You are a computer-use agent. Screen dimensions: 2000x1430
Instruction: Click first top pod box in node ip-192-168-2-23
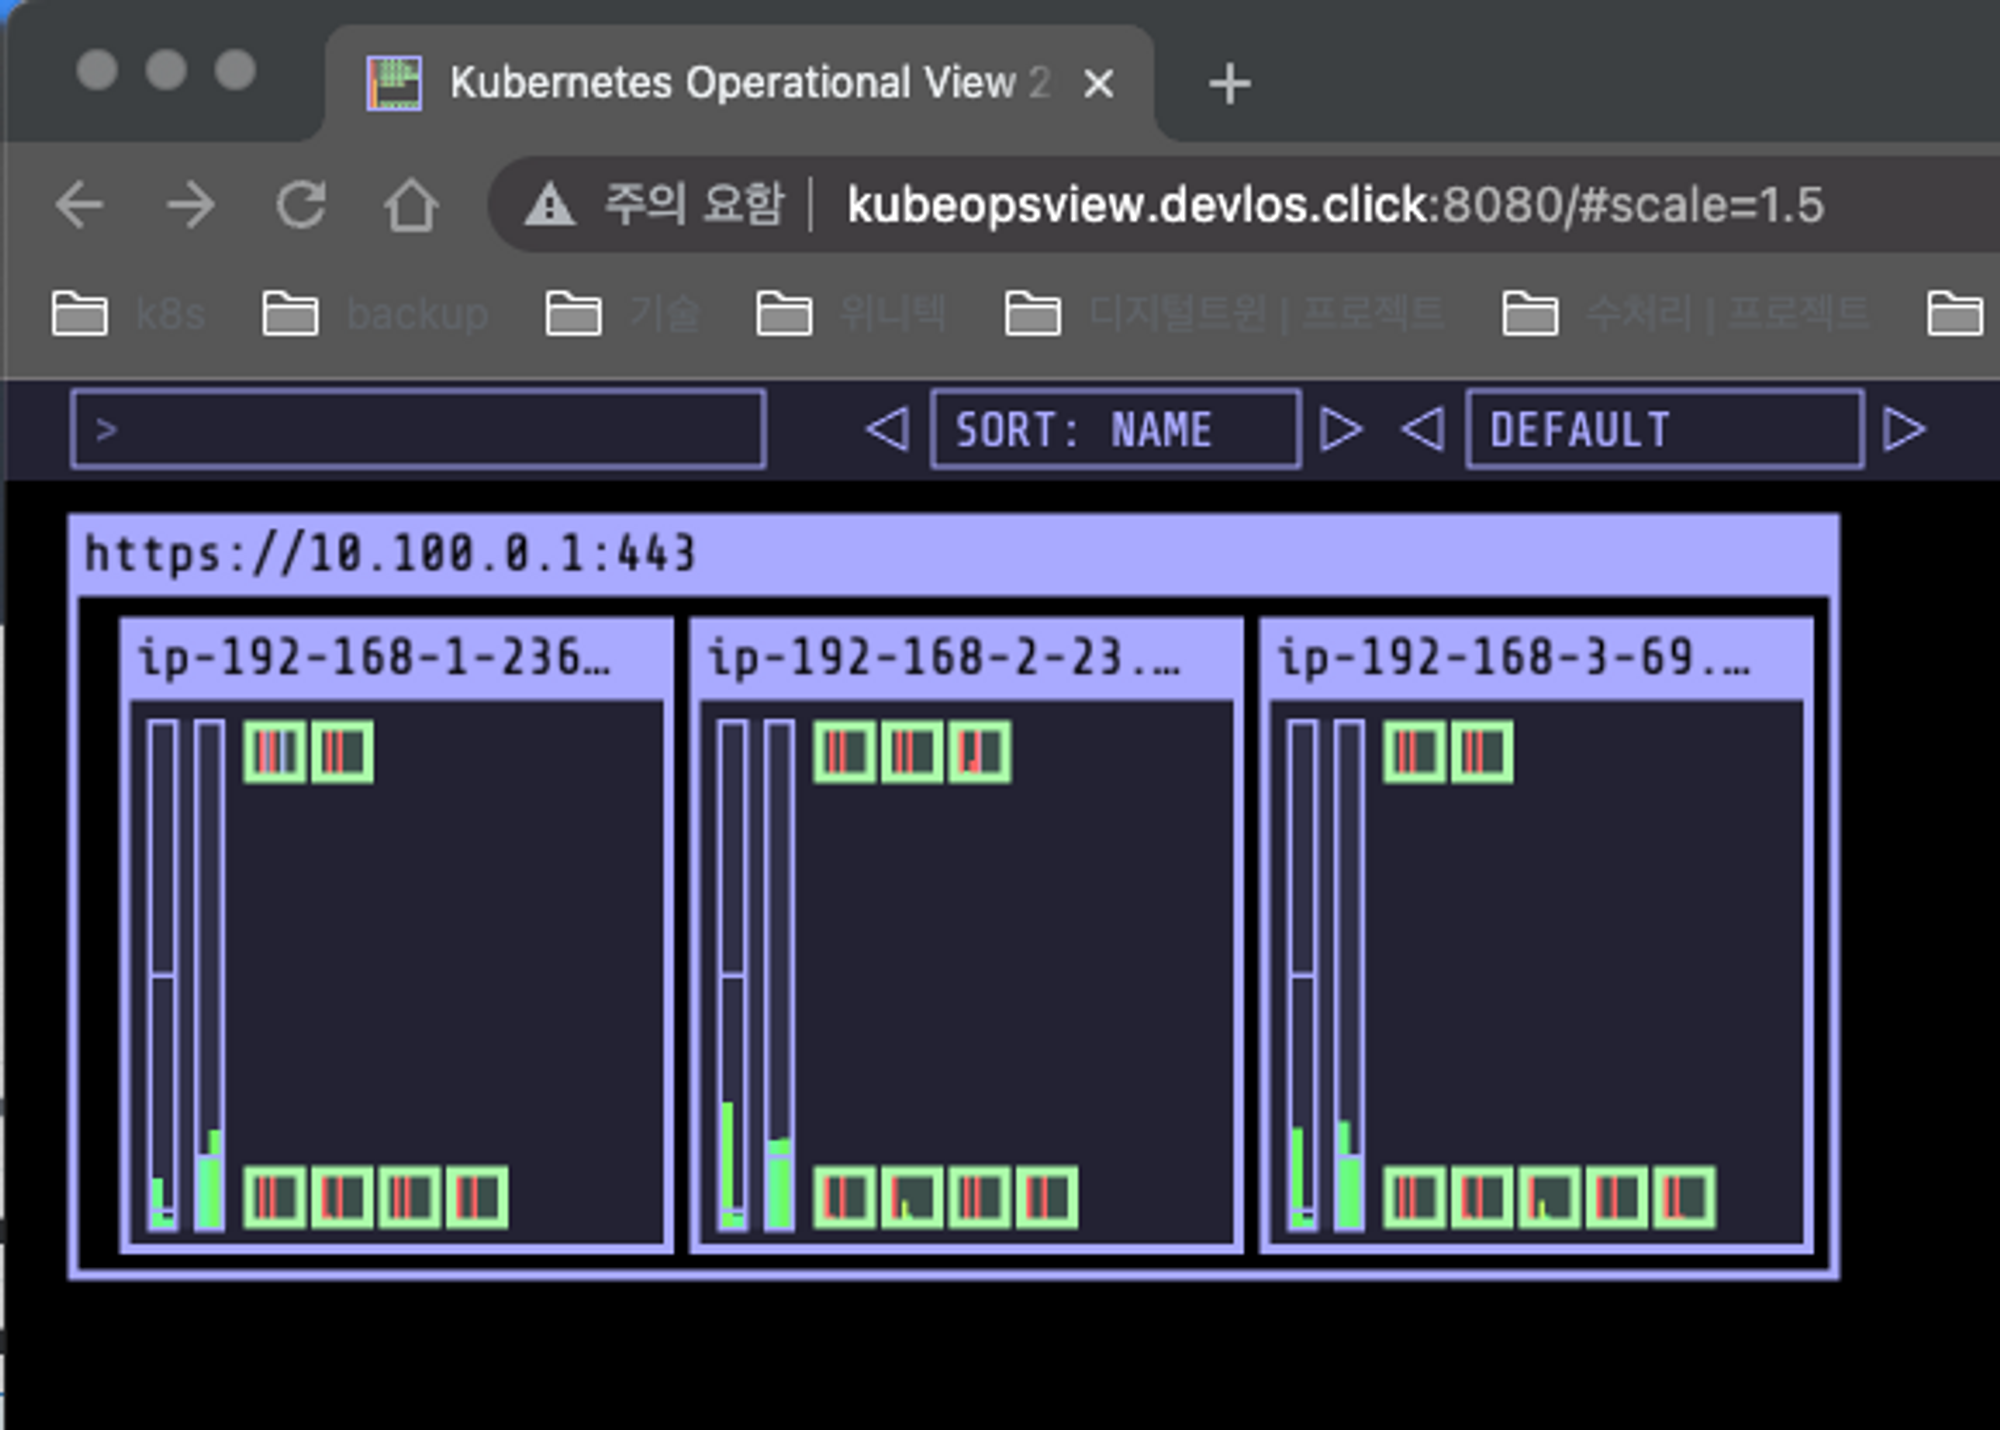pos(845,752)
